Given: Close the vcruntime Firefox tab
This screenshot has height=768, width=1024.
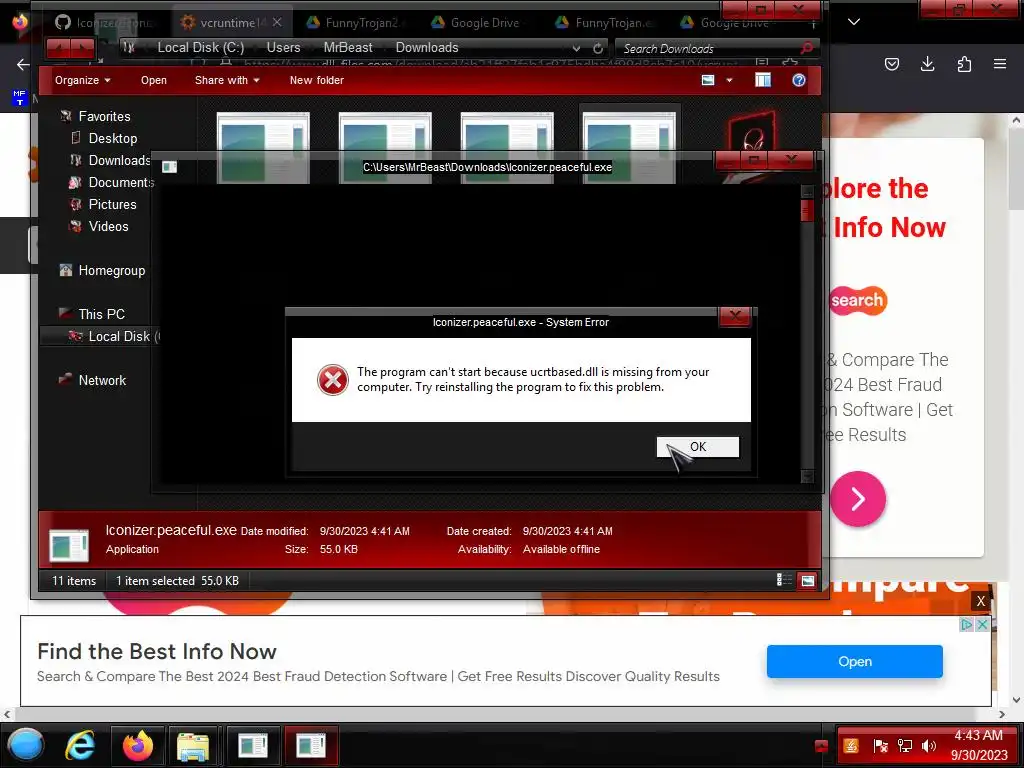Looking at the screenshot, I should (277, 22).
